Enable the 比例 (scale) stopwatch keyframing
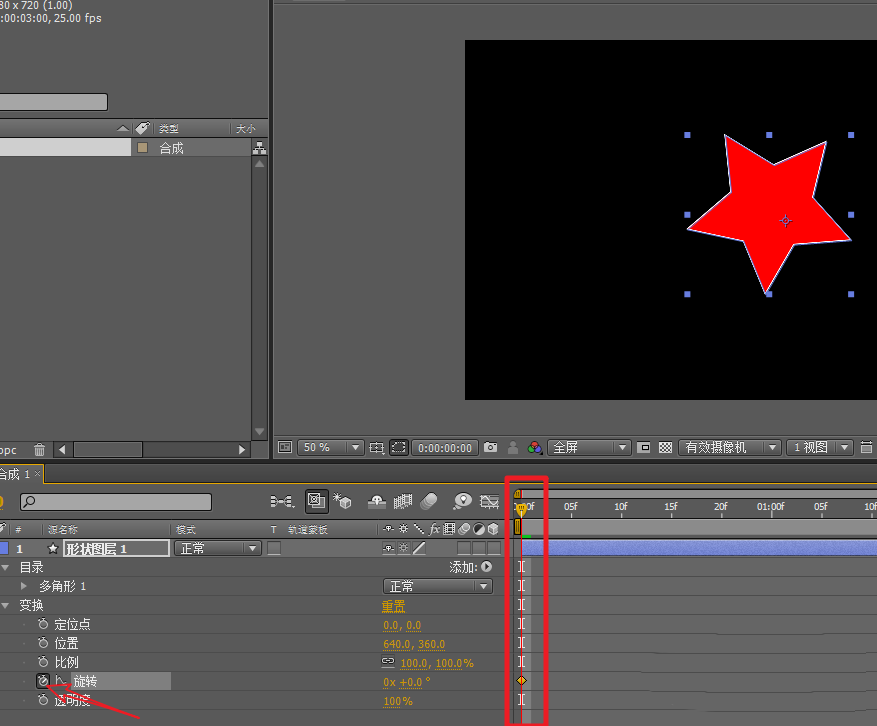This screenshot has width=877, height=726. [x=43, y=662]
